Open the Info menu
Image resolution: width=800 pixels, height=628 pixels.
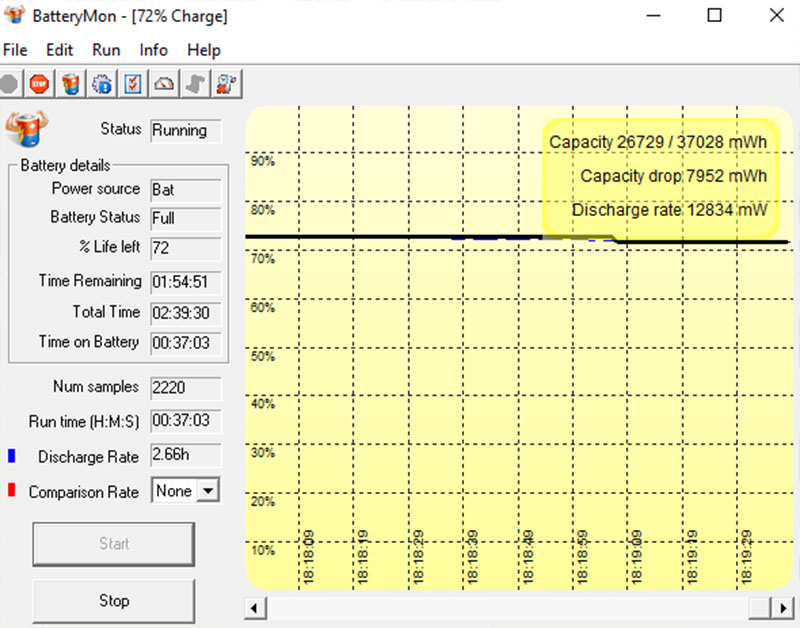[153, 50]
